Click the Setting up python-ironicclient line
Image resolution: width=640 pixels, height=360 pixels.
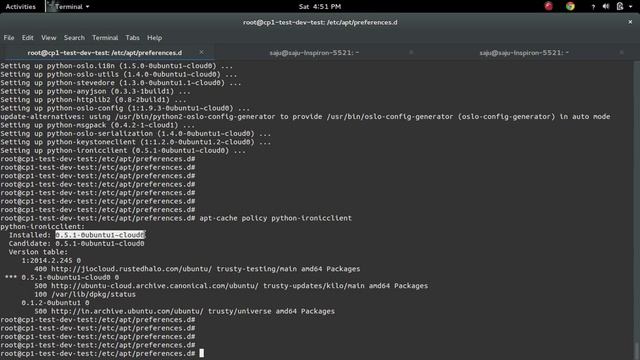(123, 151)
